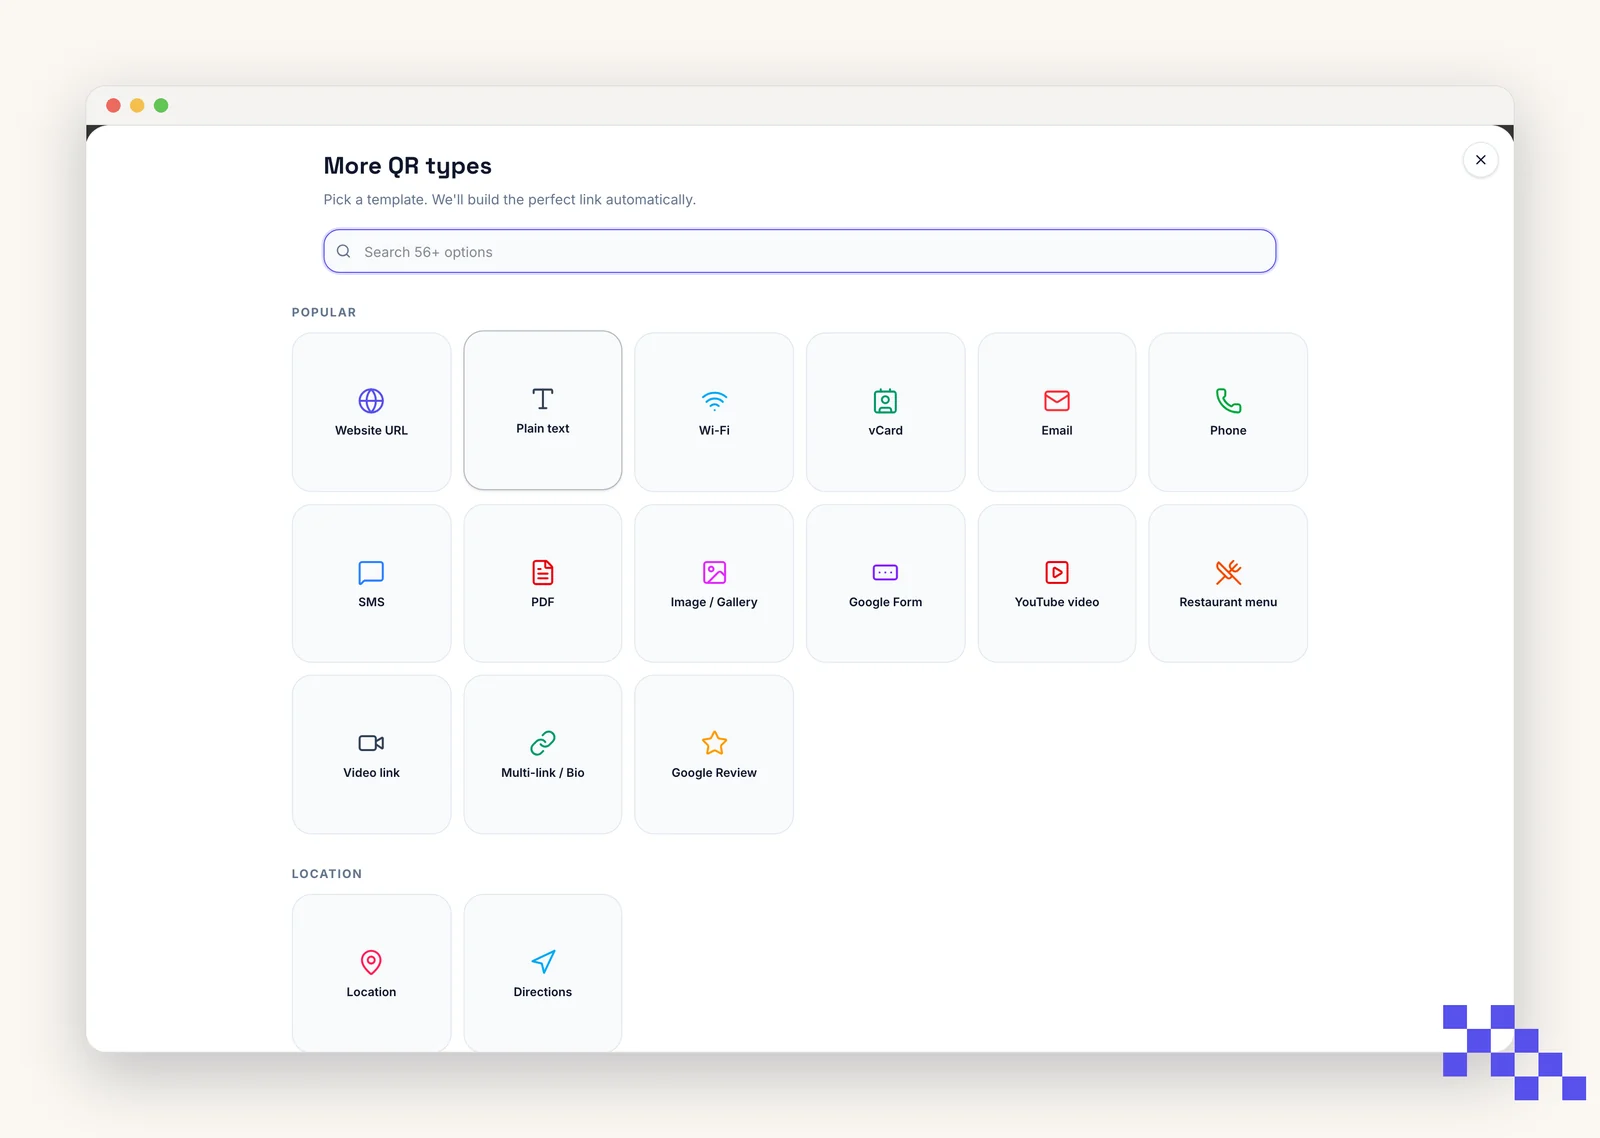The height and width of the screenshot is (1138, 1600).
Task: Click the Image / Gallery label
Action: coord(714,602)
